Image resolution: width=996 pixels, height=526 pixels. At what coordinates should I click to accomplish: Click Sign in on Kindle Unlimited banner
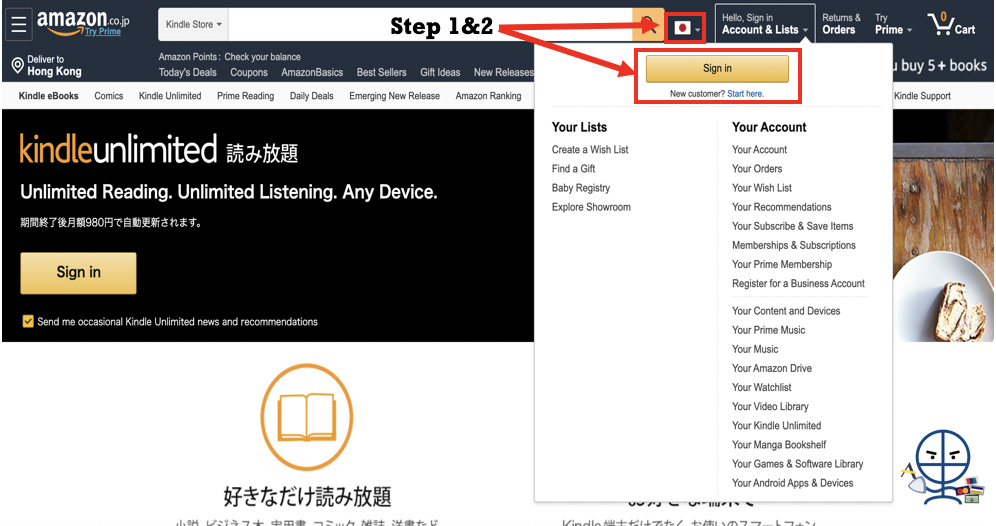78,273
